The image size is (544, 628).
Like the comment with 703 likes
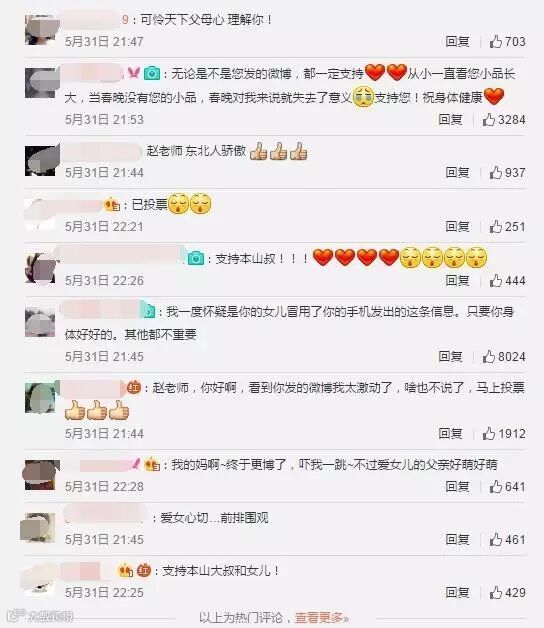pyautogui.click(x=496, y=41)
